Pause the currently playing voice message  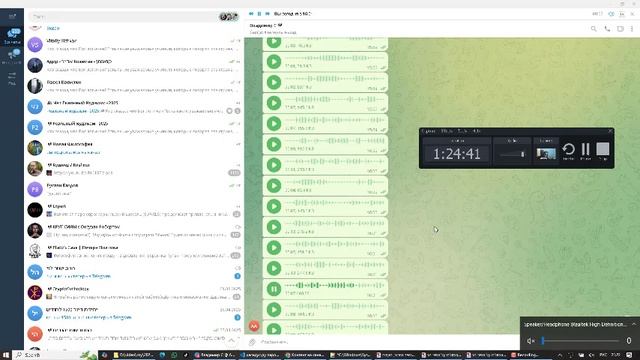tap(274, 289)
